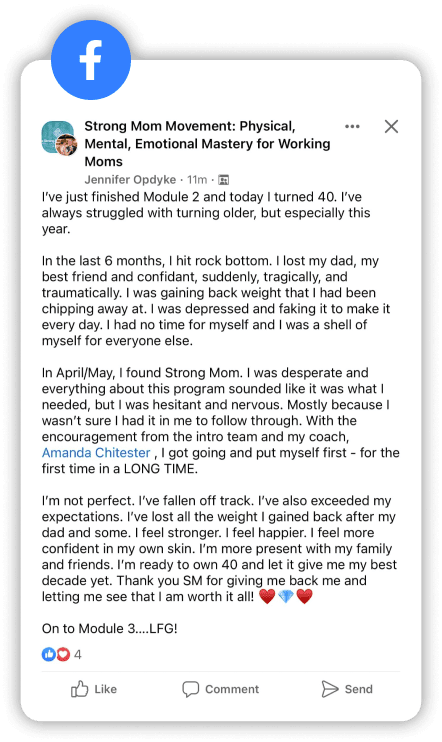Viewport: 442px width, 742px height.
Task: Click the Facebook logo circle
Action: pos(91,60)
